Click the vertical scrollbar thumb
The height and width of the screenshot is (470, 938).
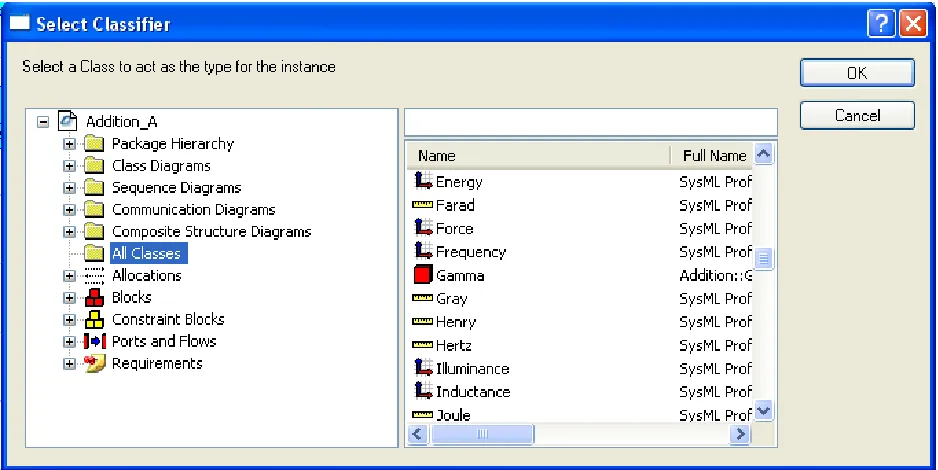pos(763,259)
